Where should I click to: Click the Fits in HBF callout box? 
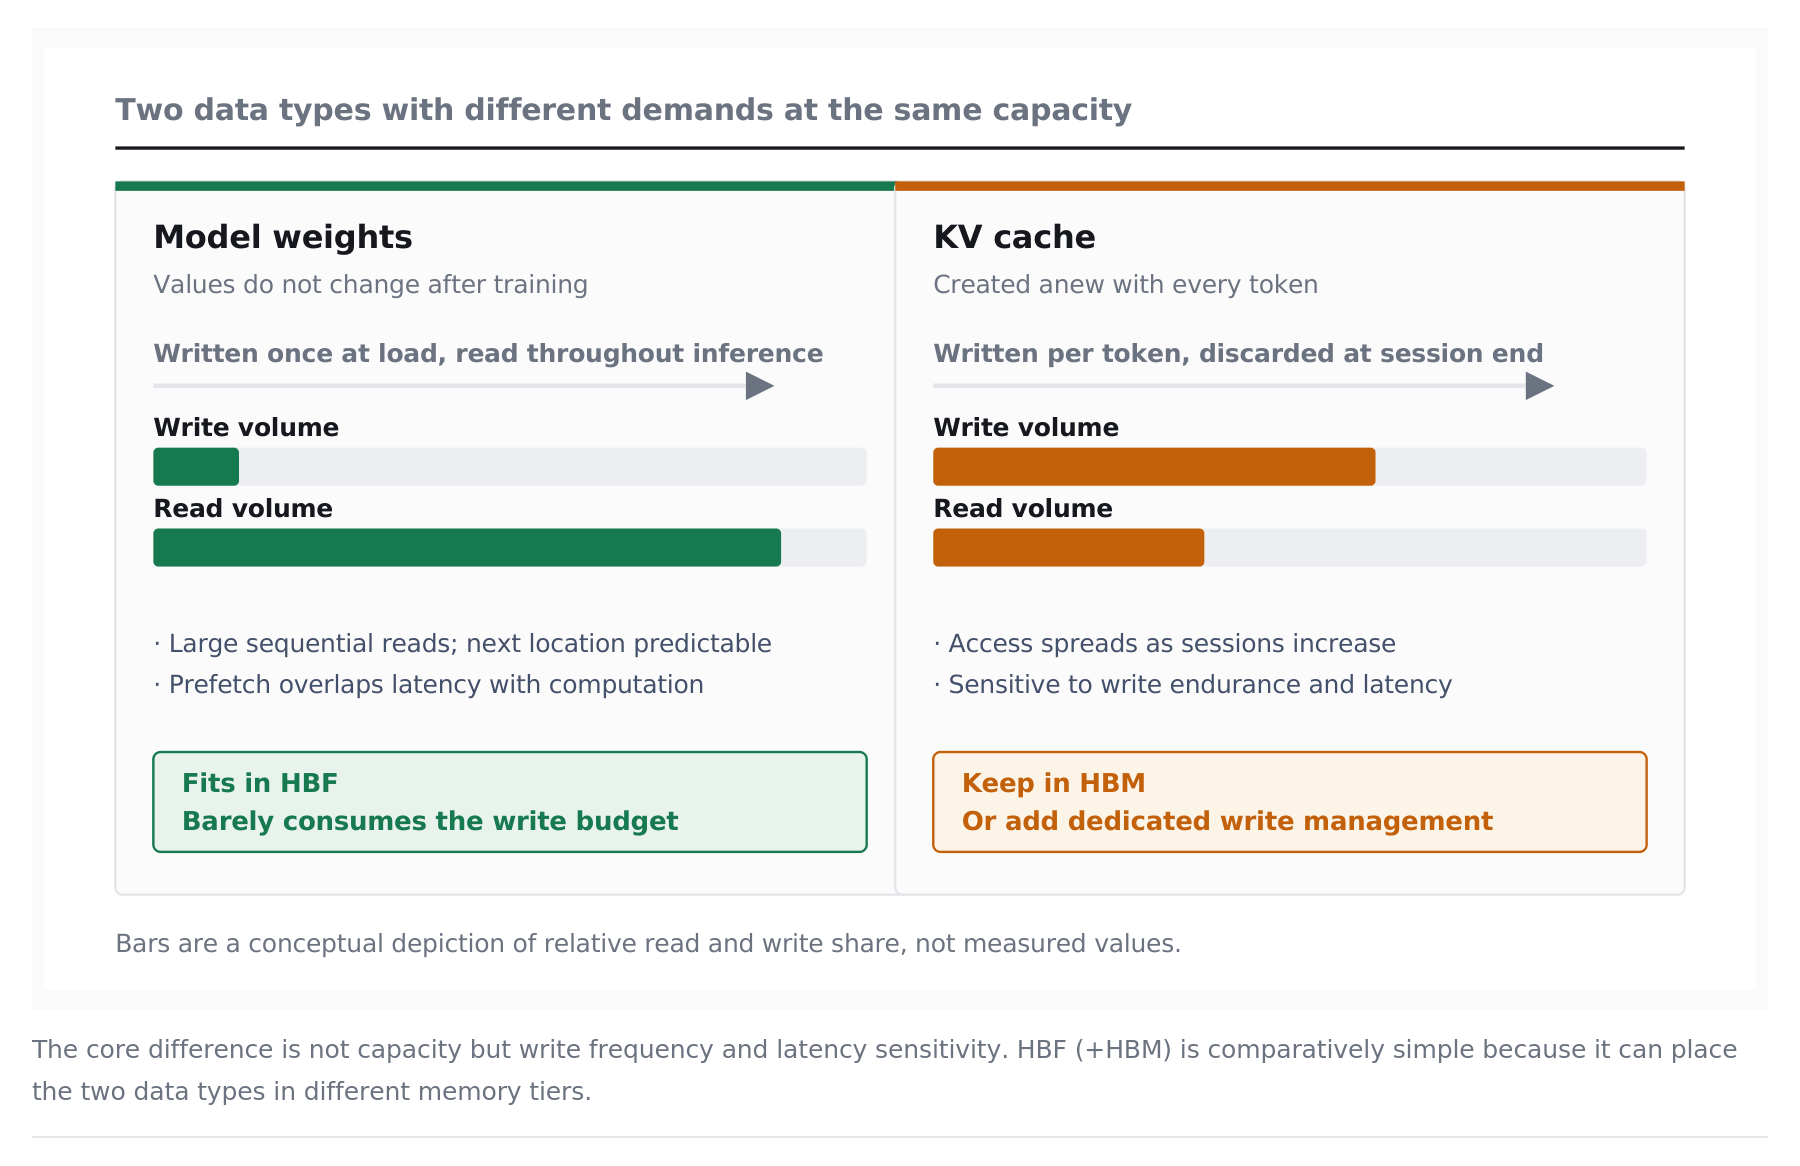510,802
